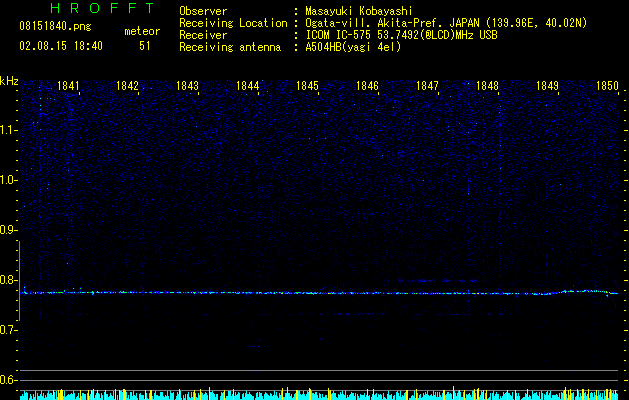Screen dimensions: 629x400
Task: Click time marker 1844
Action: click(x=248, y=86)
